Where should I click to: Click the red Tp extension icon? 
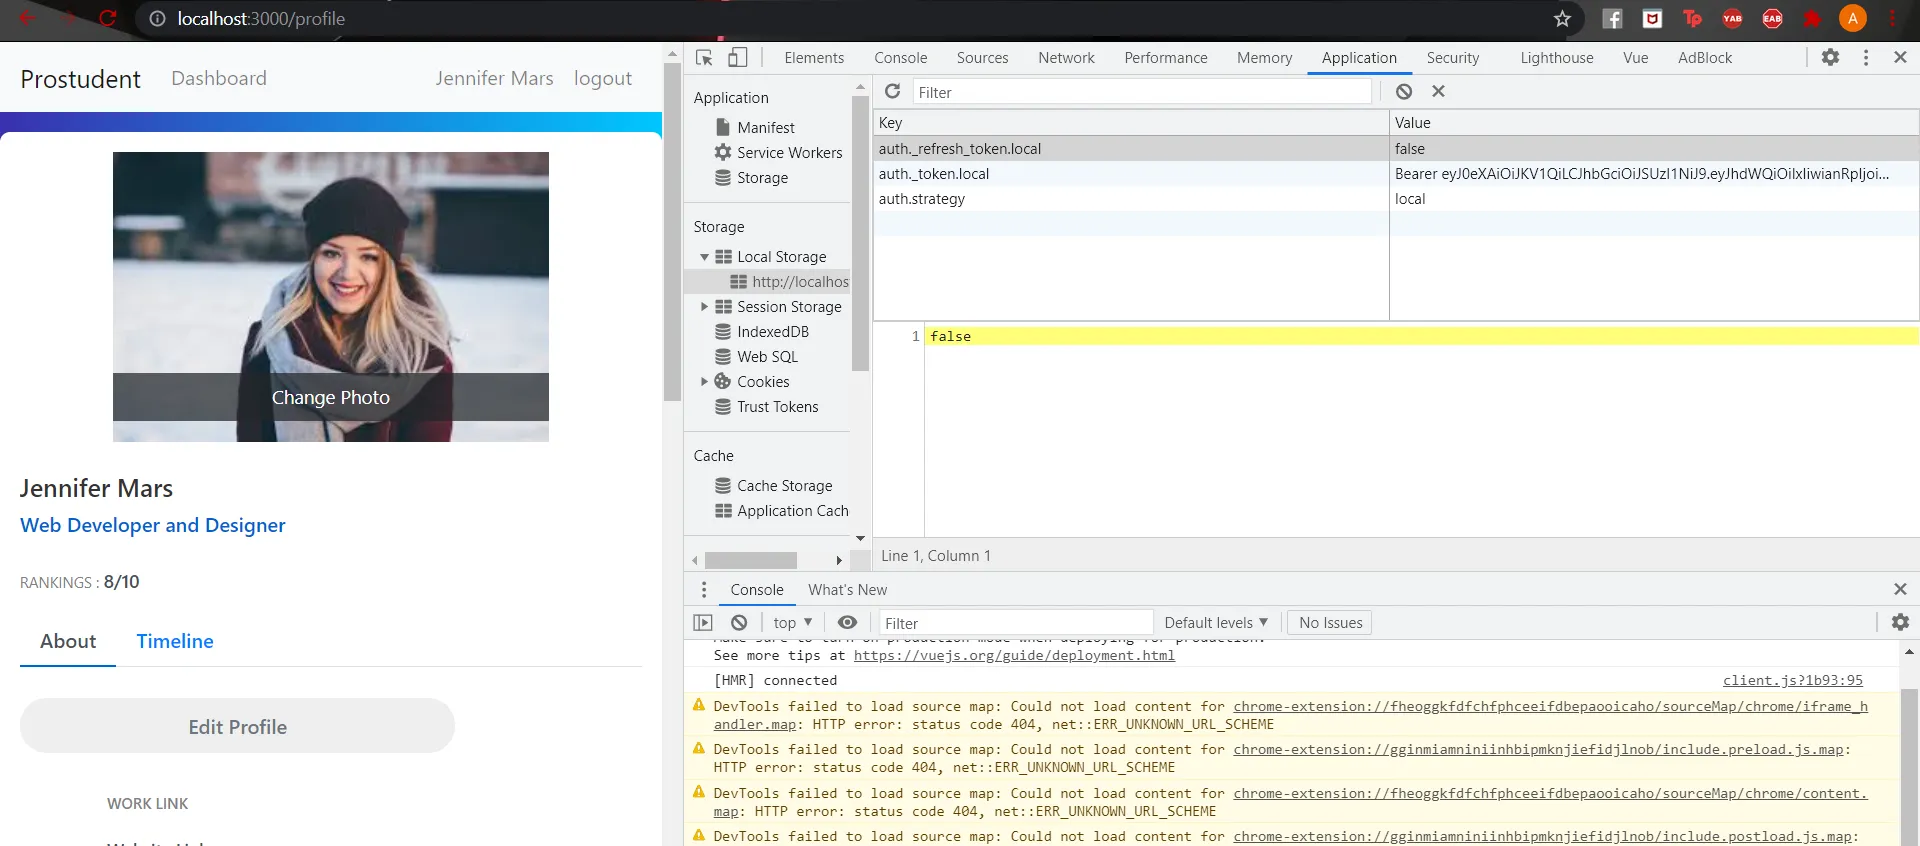click(x=1692, y=18)
